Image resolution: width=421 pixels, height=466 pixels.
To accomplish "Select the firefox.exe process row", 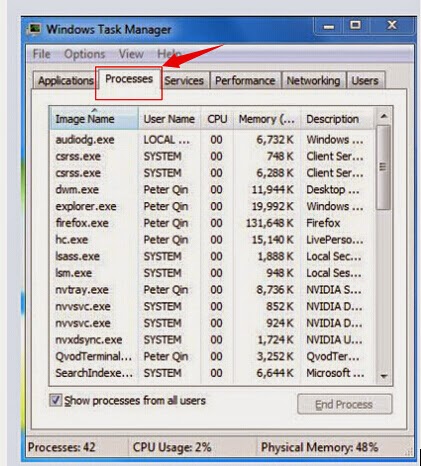I will click(x=212, y=223).
